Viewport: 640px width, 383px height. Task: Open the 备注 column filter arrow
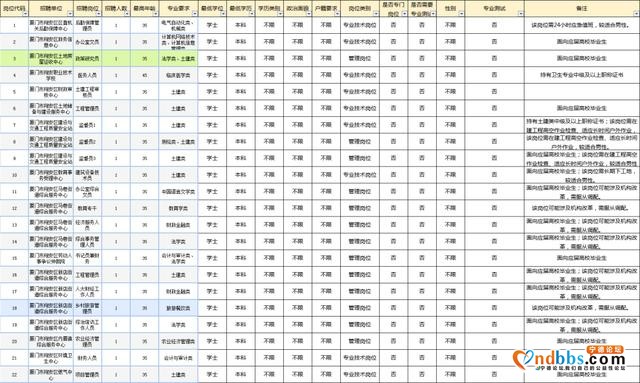tap(636, 14)
